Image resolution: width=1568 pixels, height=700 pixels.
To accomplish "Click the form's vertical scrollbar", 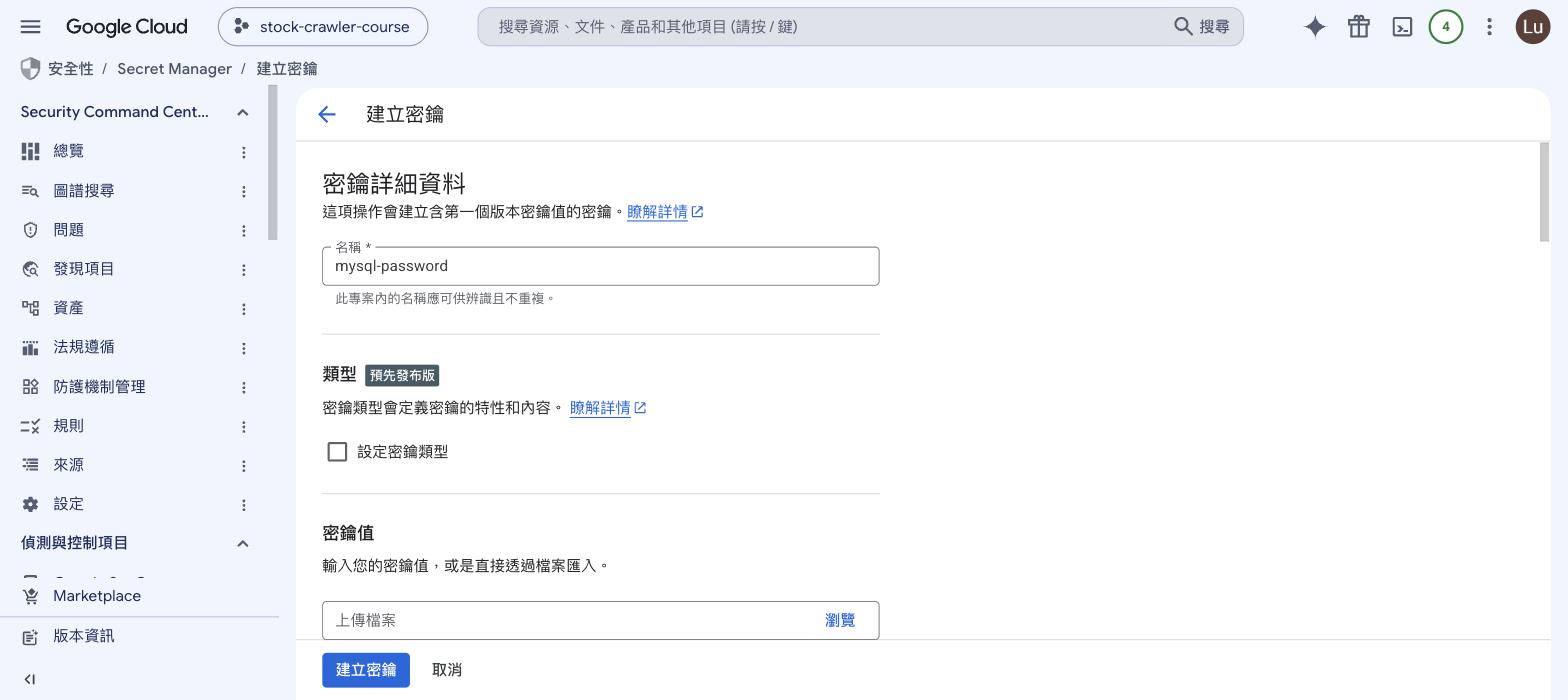I will tap(1544, 192).
